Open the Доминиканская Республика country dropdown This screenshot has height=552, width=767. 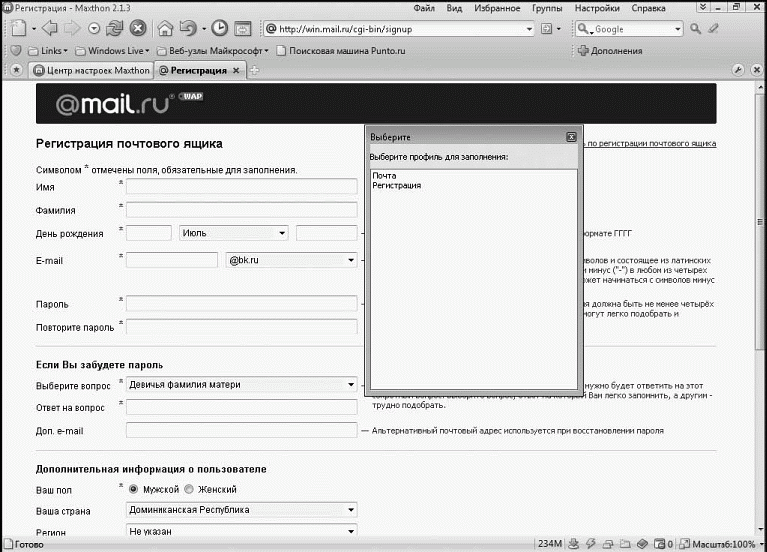click(x=242, y=509)
